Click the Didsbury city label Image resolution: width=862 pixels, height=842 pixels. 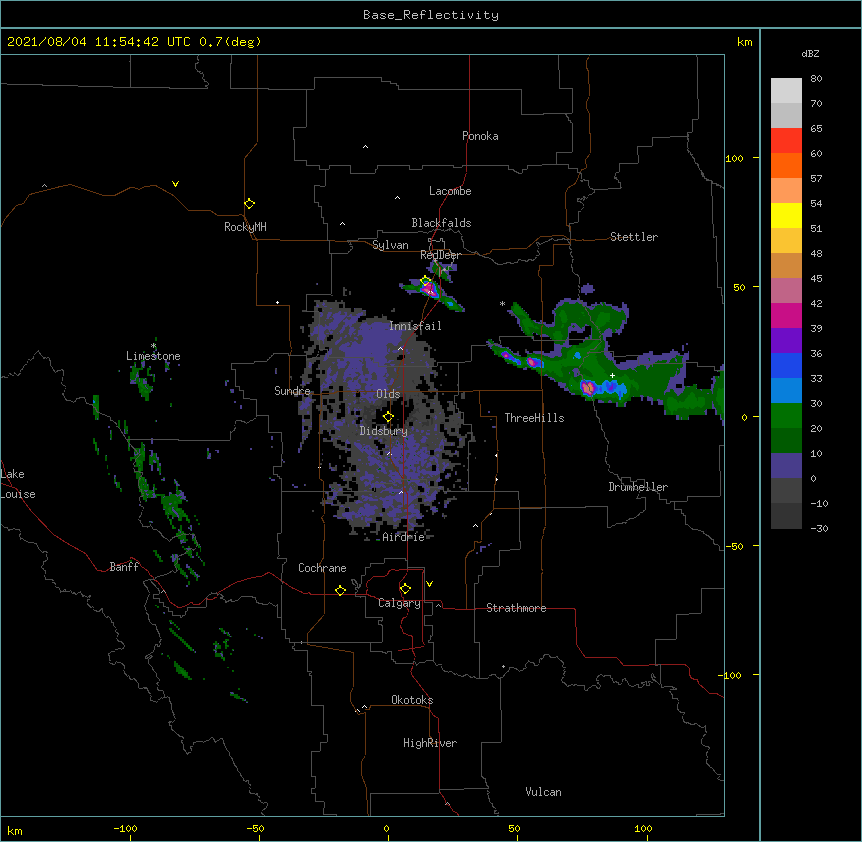coord(384,431)
